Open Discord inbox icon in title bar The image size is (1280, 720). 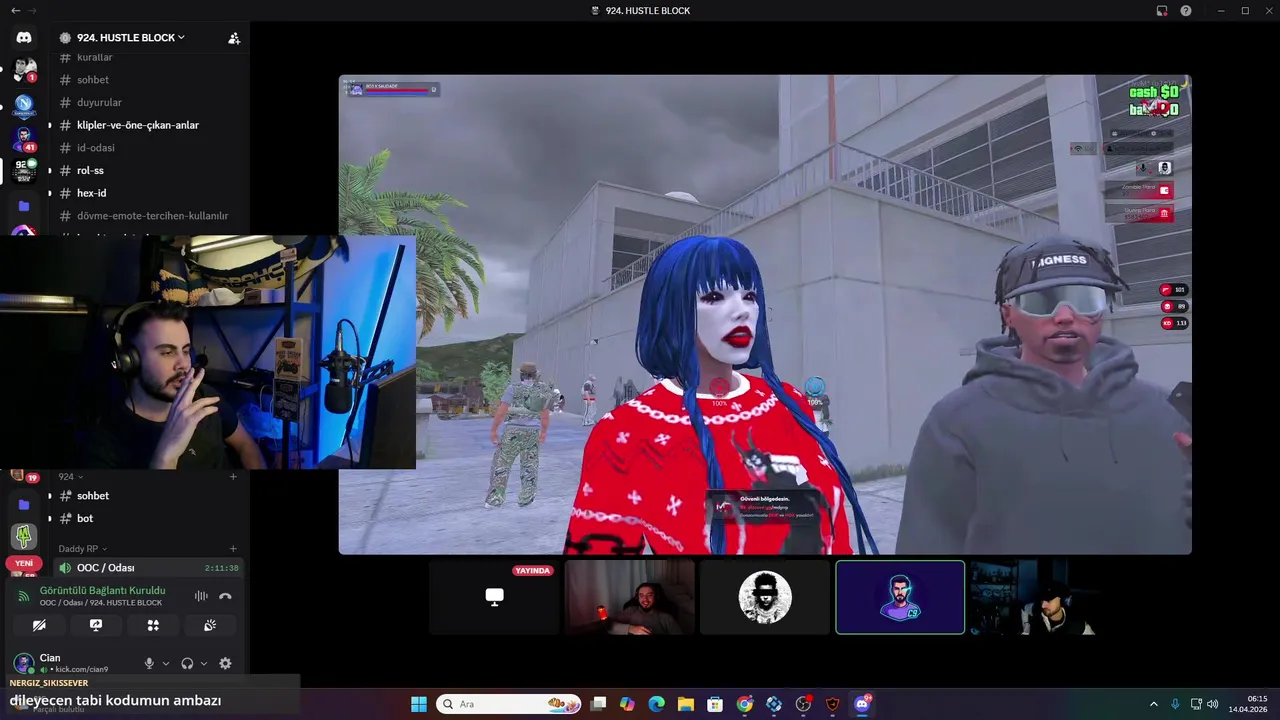click(1162, 11)
